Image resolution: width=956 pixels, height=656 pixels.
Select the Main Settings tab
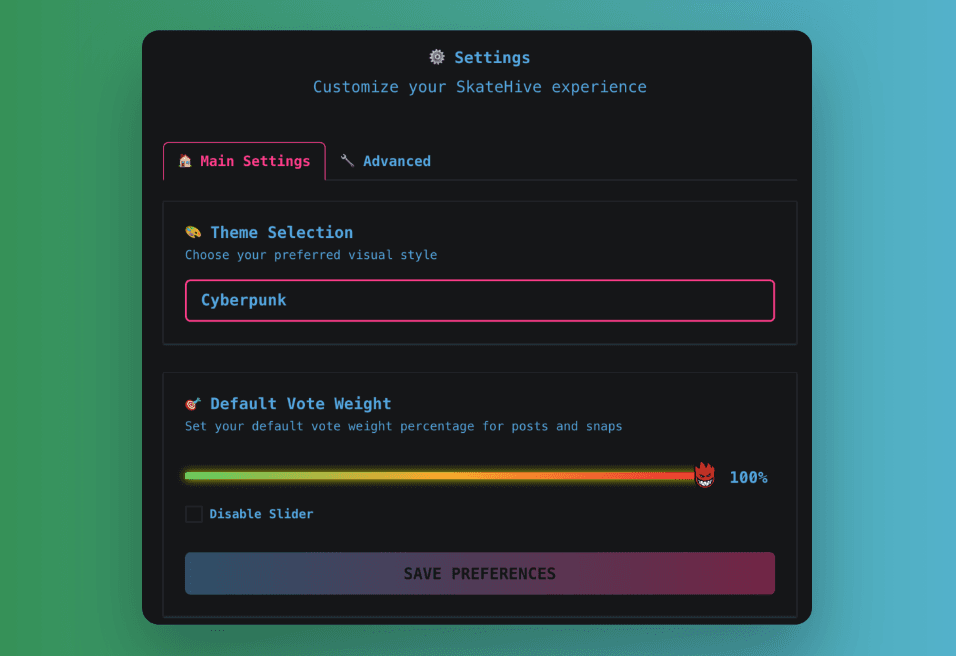(244, 161)
